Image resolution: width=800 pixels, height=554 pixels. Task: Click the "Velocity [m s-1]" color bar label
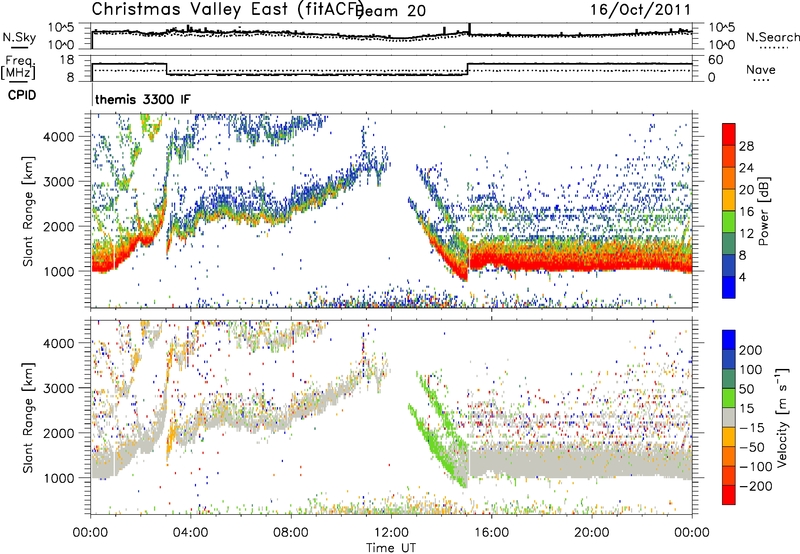coord(782,417)
